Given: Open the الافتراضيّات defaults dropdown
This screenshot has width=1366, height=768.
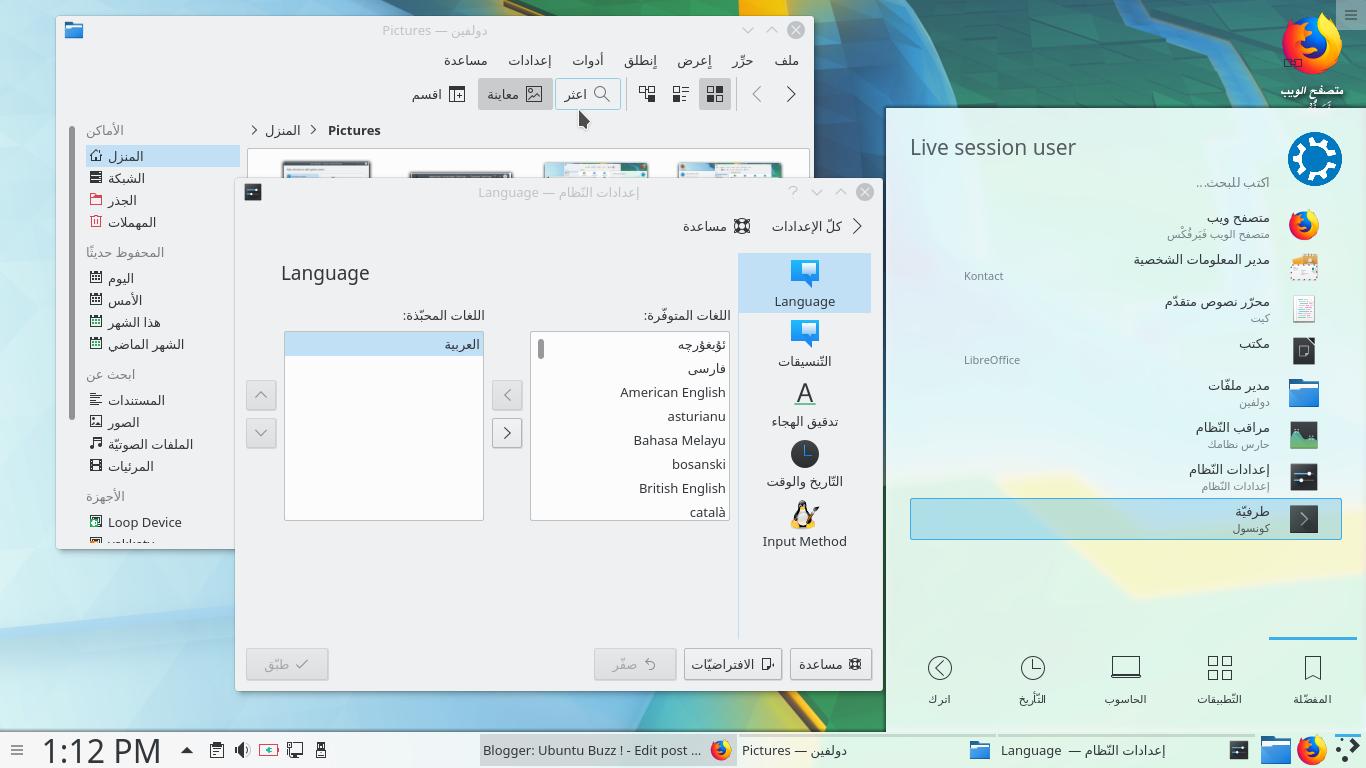Looking at the screenshot, I should 732,663.
